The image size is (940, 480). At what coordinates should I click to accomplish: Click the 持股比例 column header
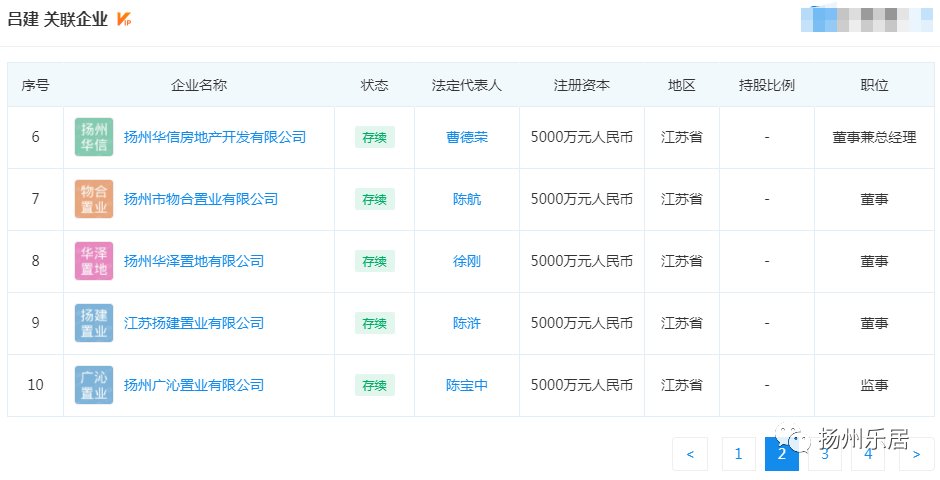click(x=767, y=85)
